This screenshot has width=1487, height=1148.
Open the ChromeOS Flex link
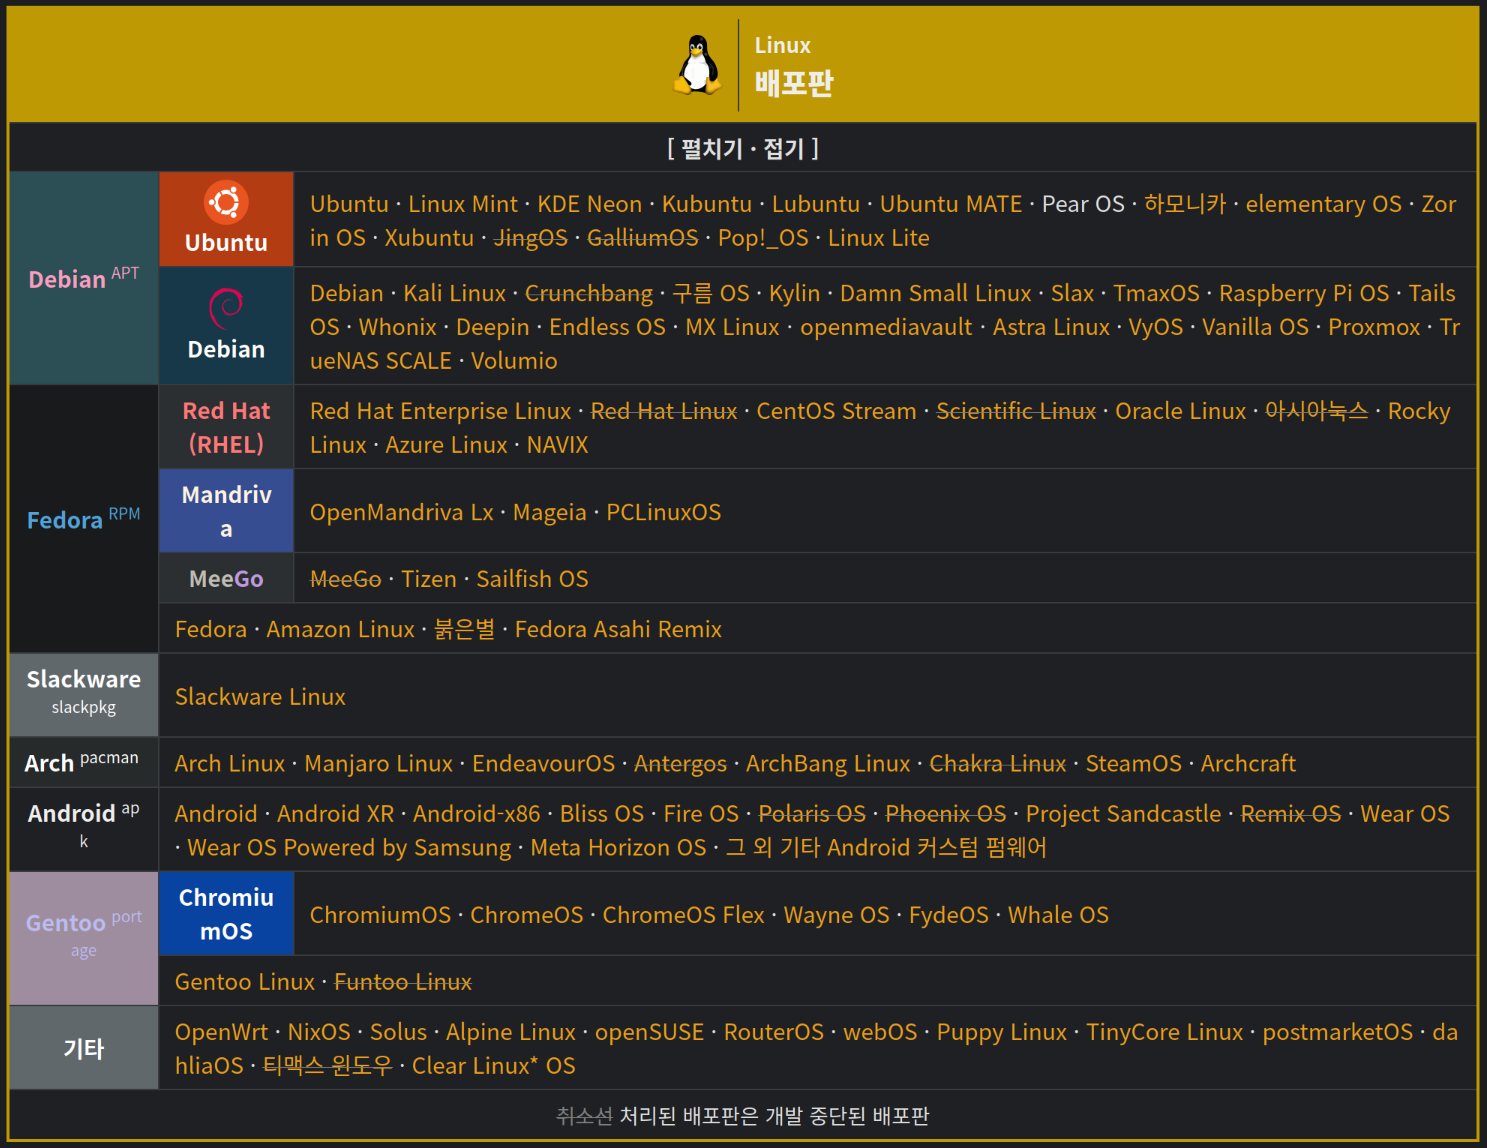point(683,915)
